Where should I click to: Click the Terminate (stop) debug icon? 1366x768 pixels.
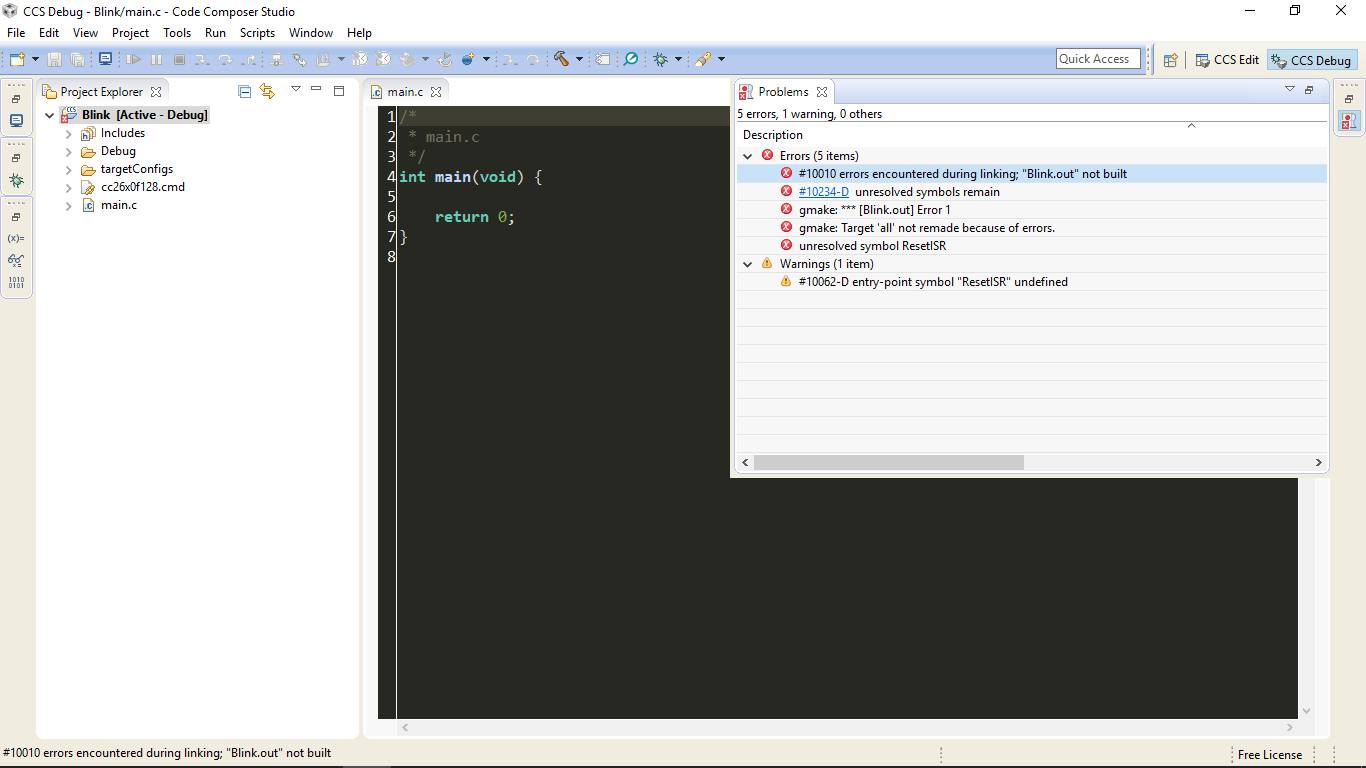click(x=179, y=59)
